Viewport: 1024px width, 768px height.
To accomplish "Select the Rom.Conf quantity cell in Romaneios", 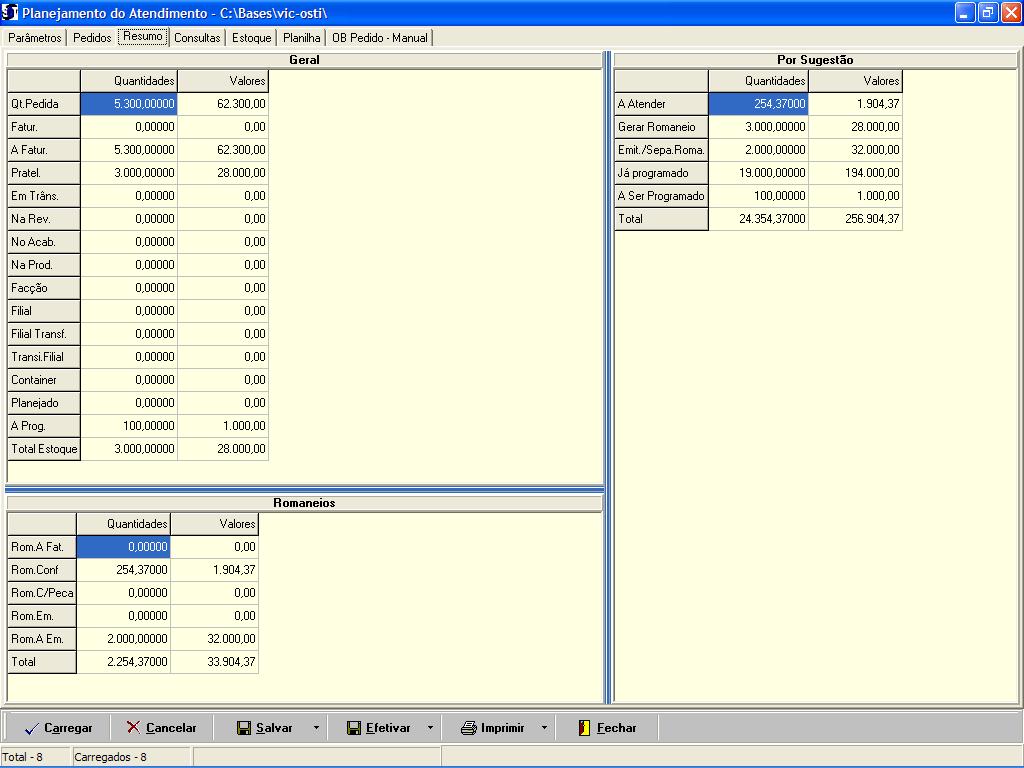I will pyautogui.click(x=124, y=570).
